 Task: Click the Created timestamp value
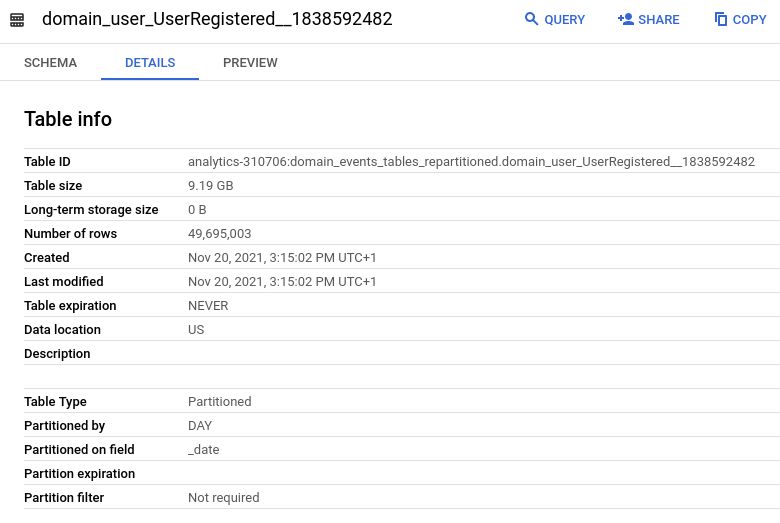click(x=282, y=258)
